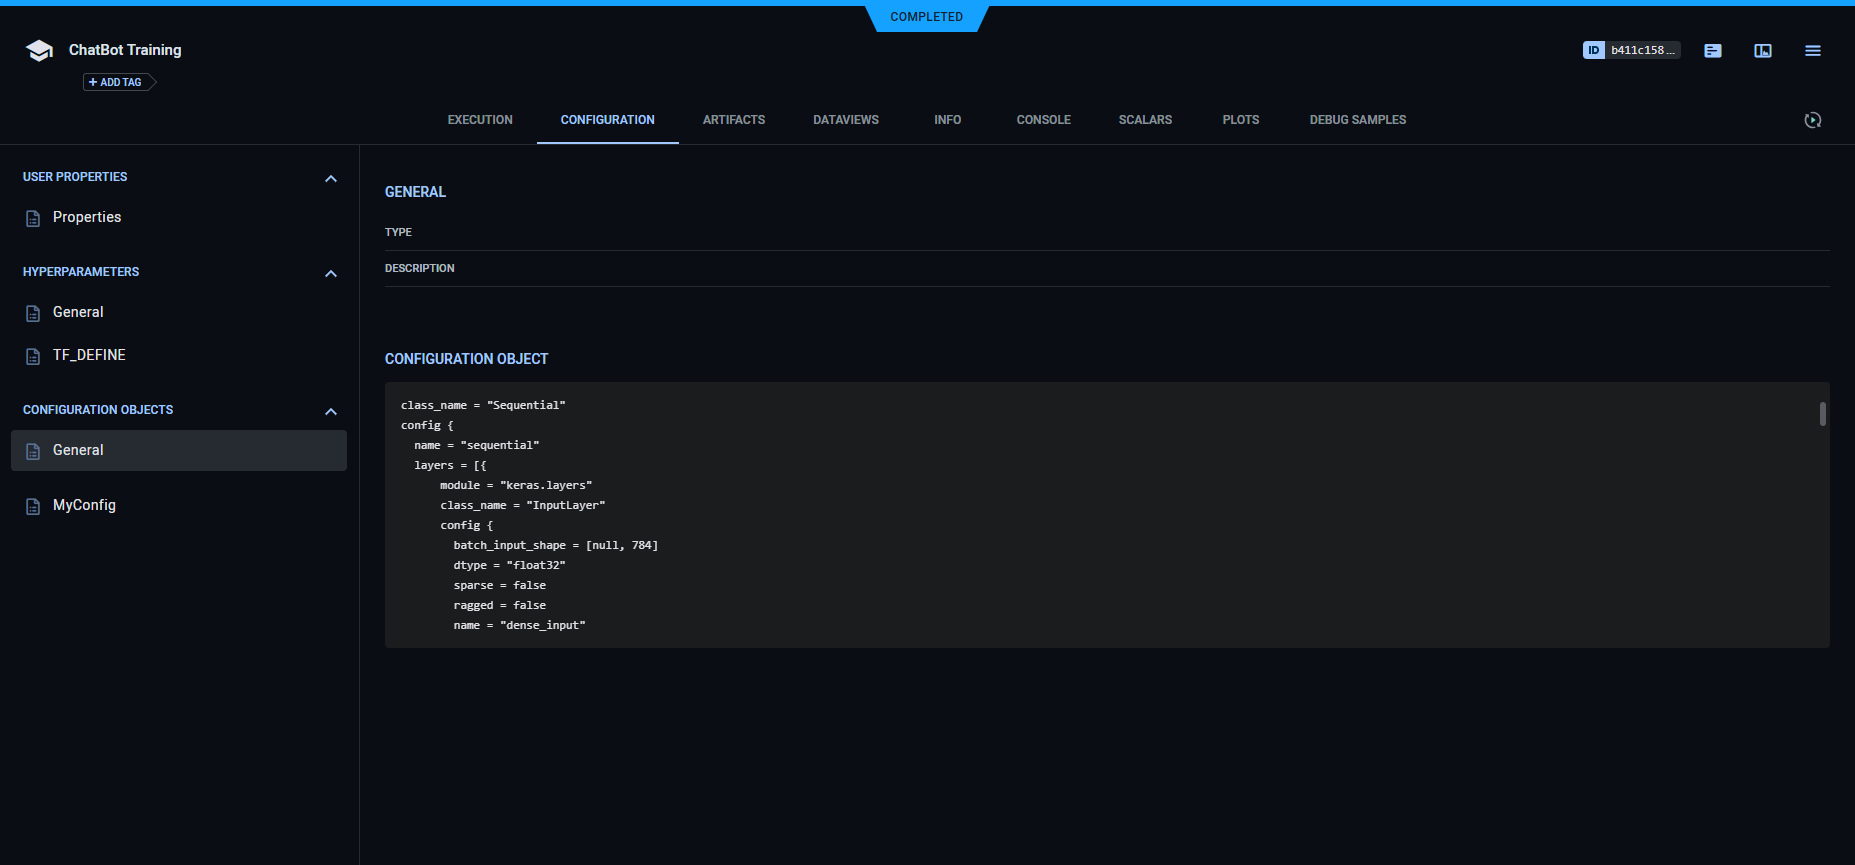This screenshot has height=865, width=1855.
Task: Copy the experiment ID b411c158 badge
Action: click(x=1631, y=50)
